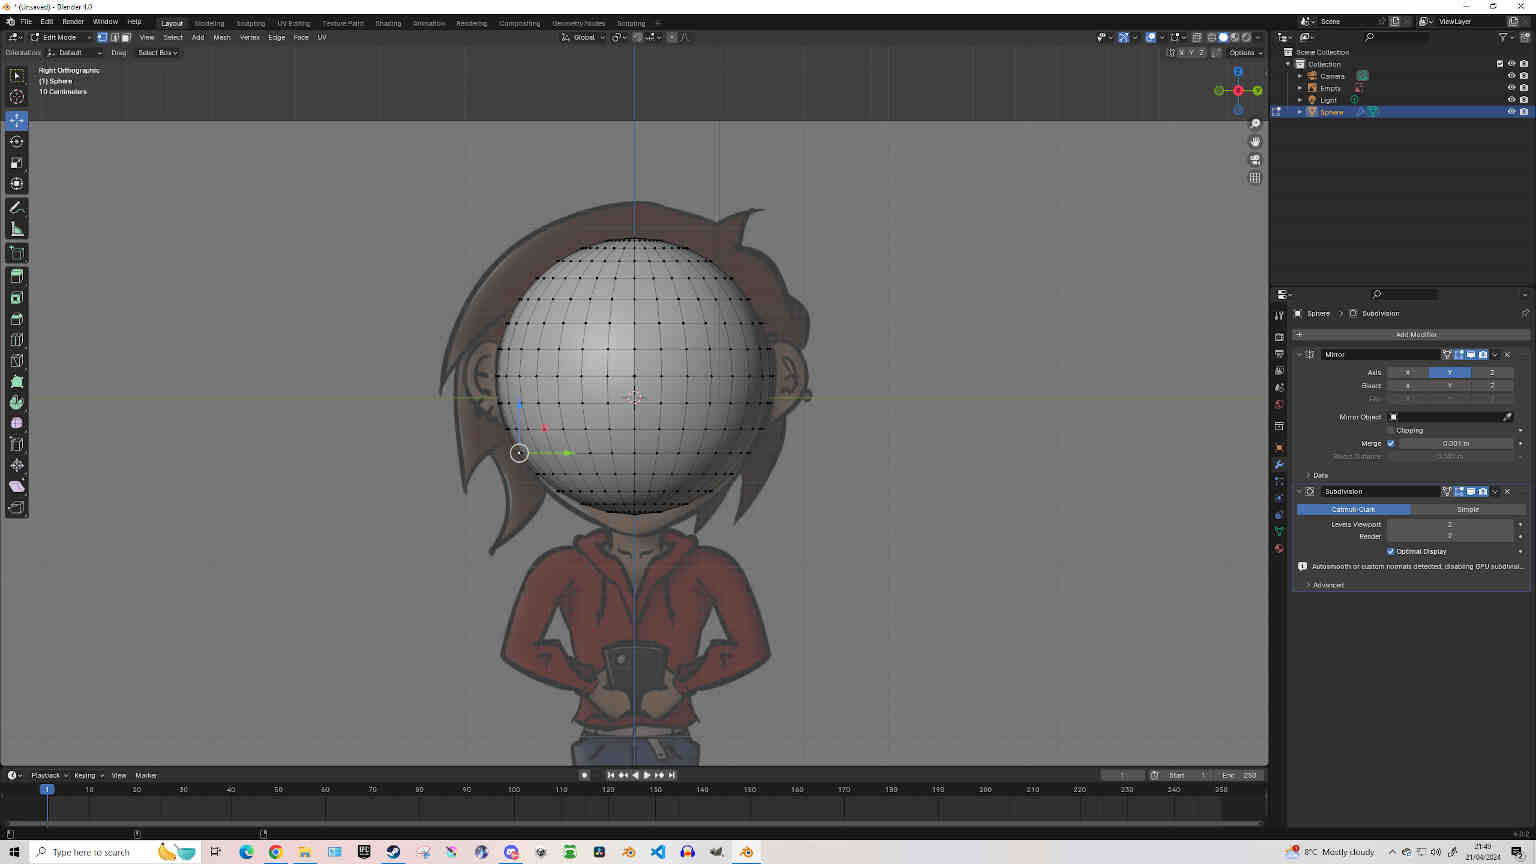The height and width of the screenshot is (864, 1536).
Task: Switch to Sculpting workspace tab
Action: [x=250, y=23]
